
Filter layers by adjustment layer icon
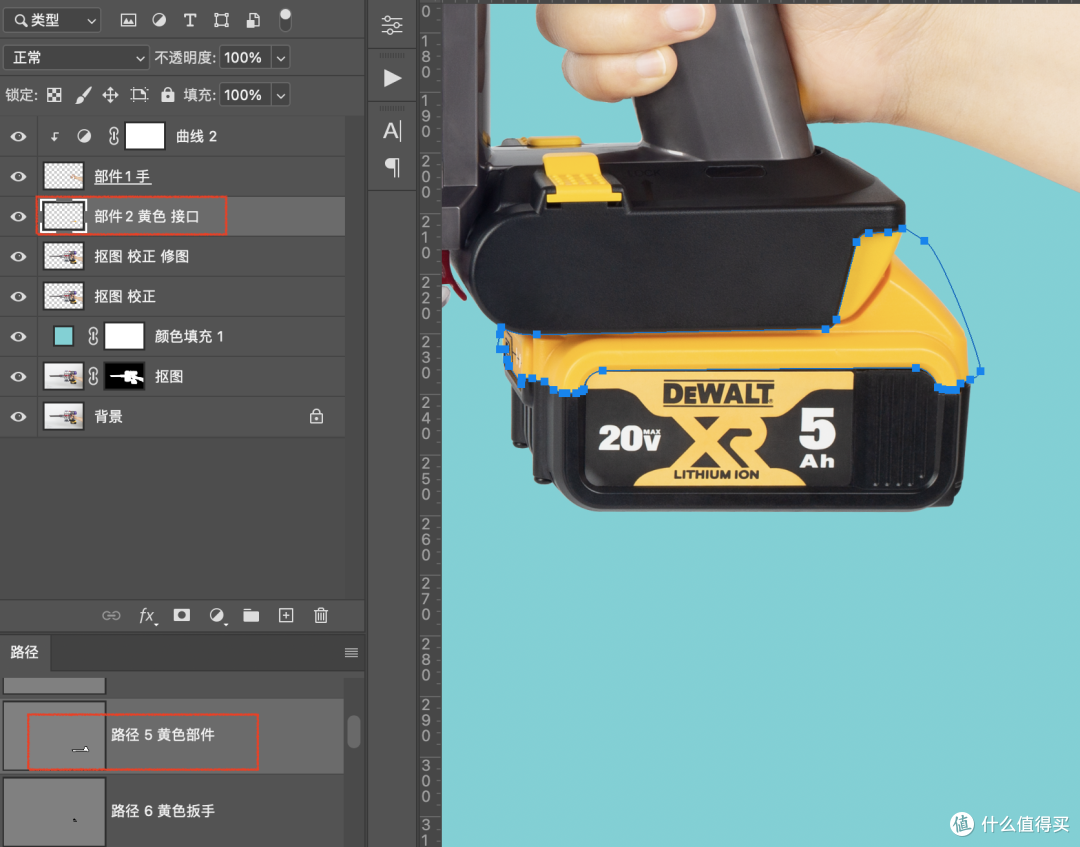159,20
